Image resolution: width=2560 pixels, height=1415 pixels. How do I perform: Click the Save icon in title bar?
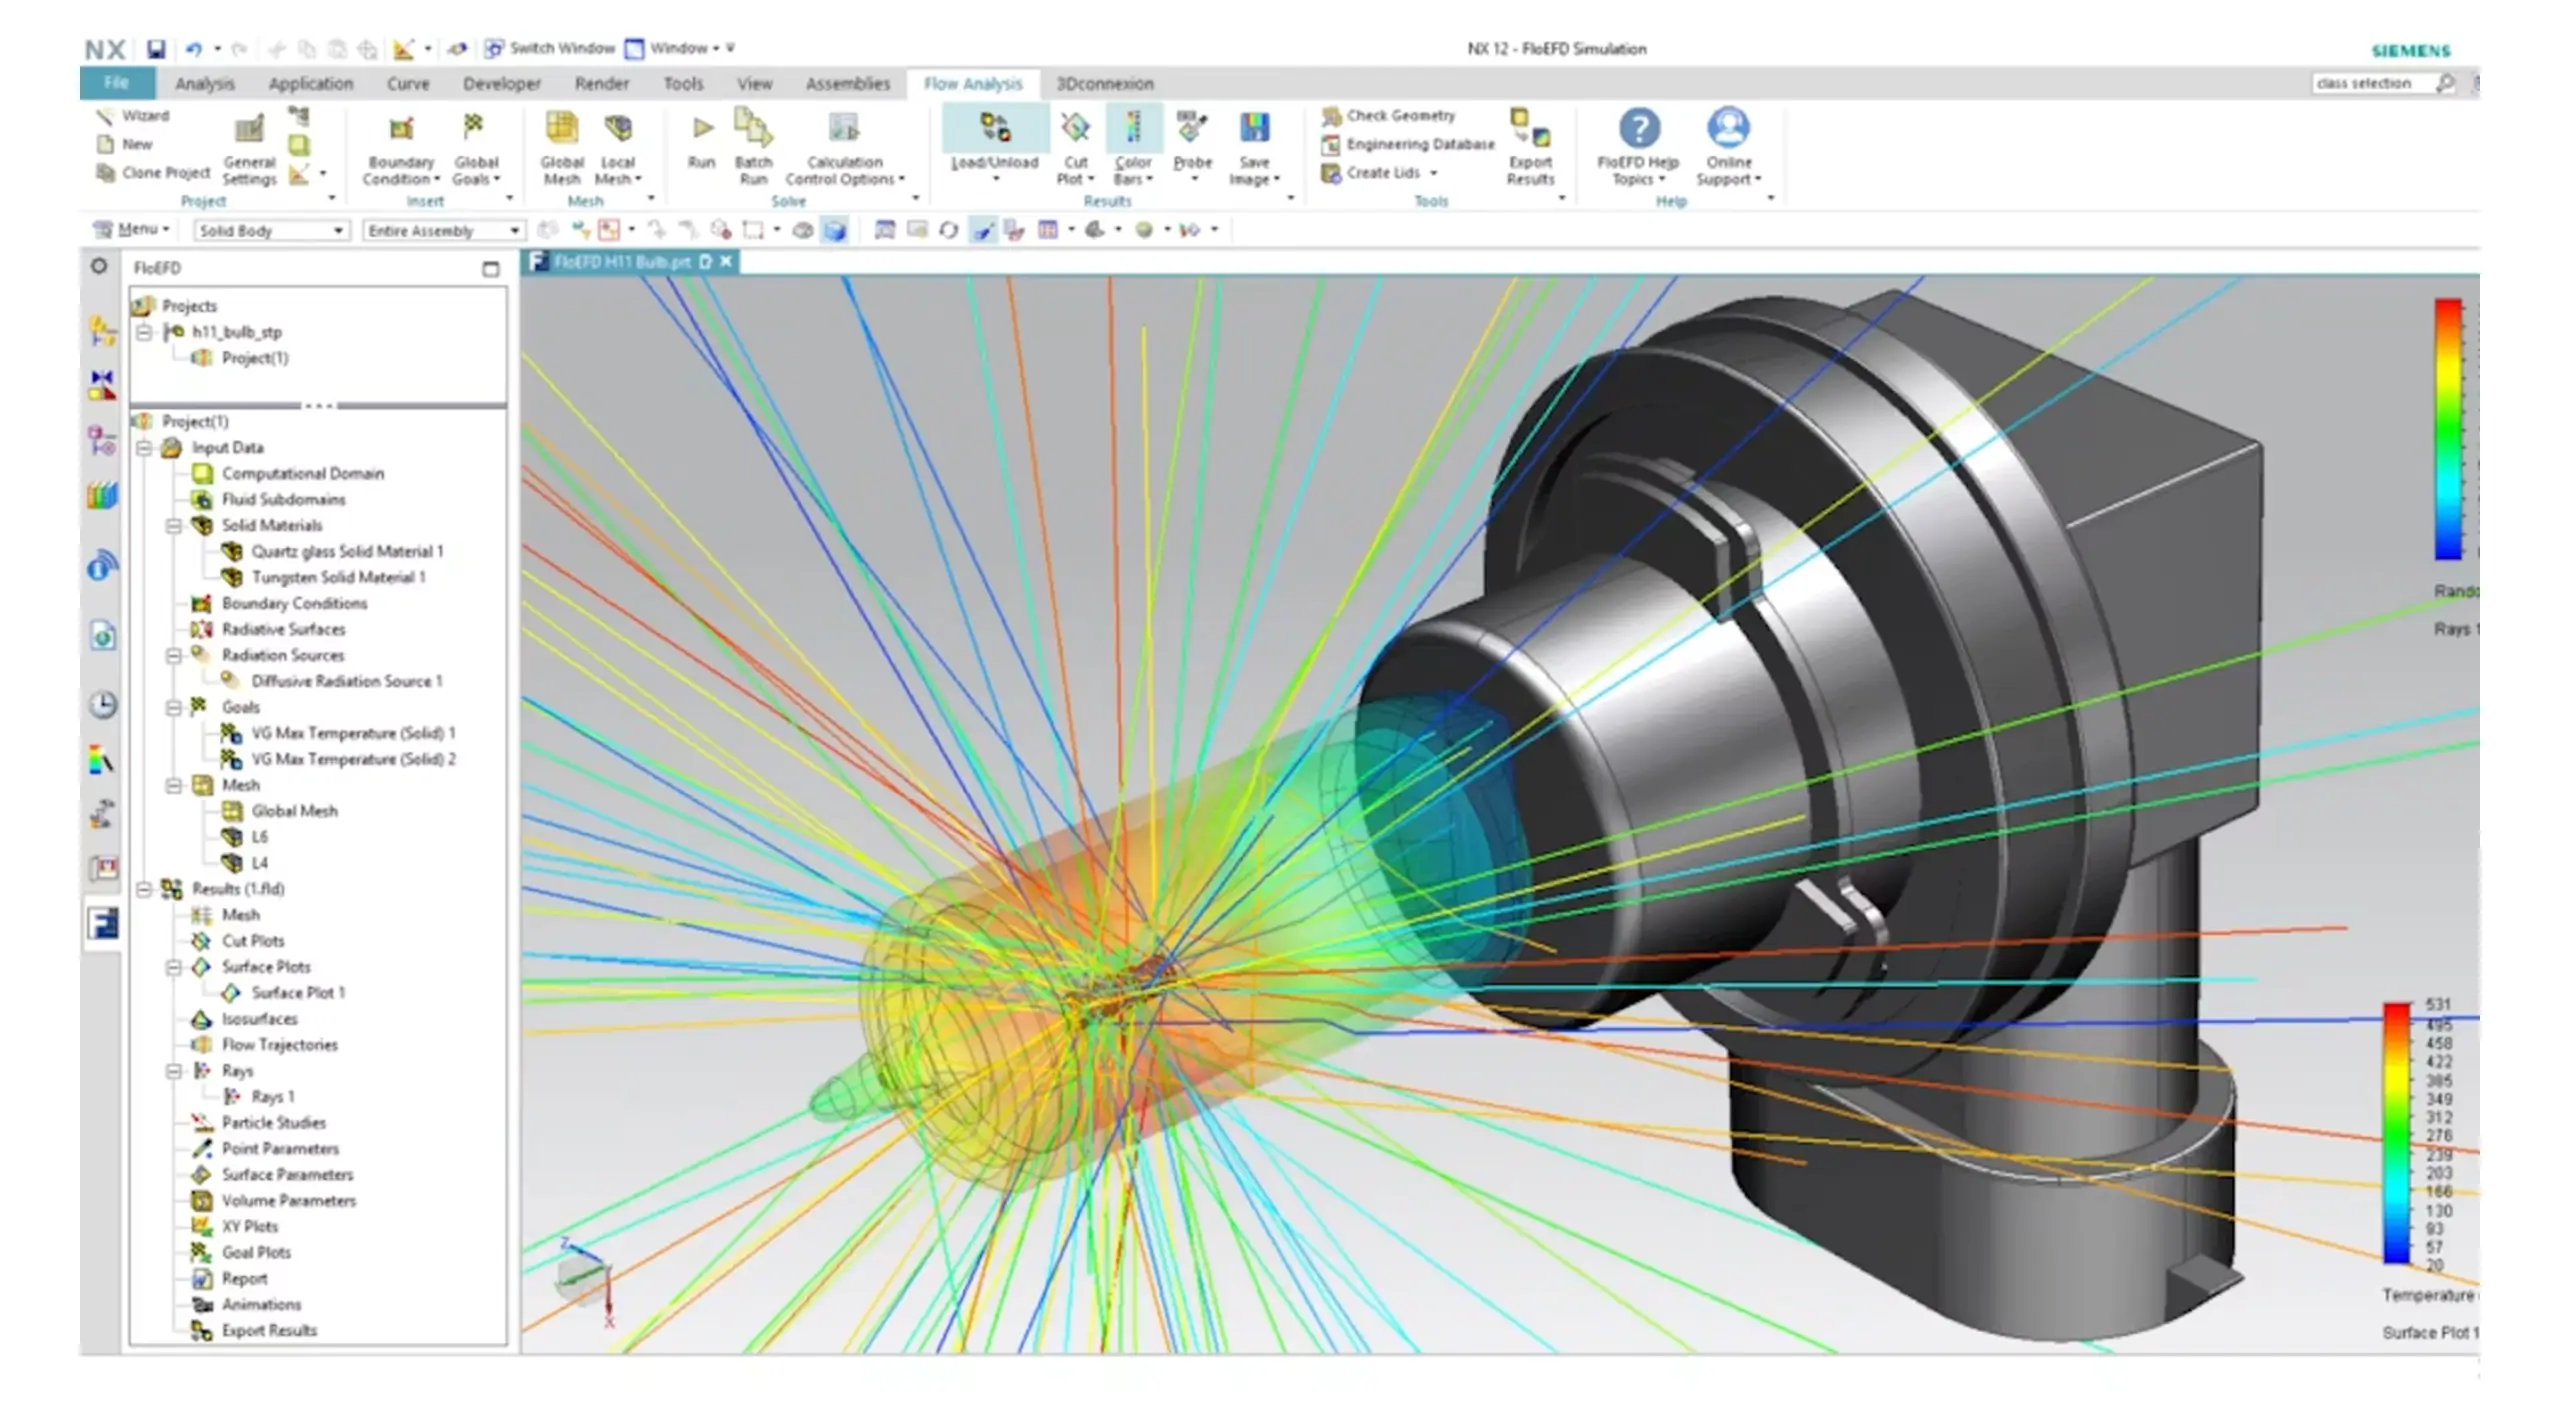click(x=155, y=48)
